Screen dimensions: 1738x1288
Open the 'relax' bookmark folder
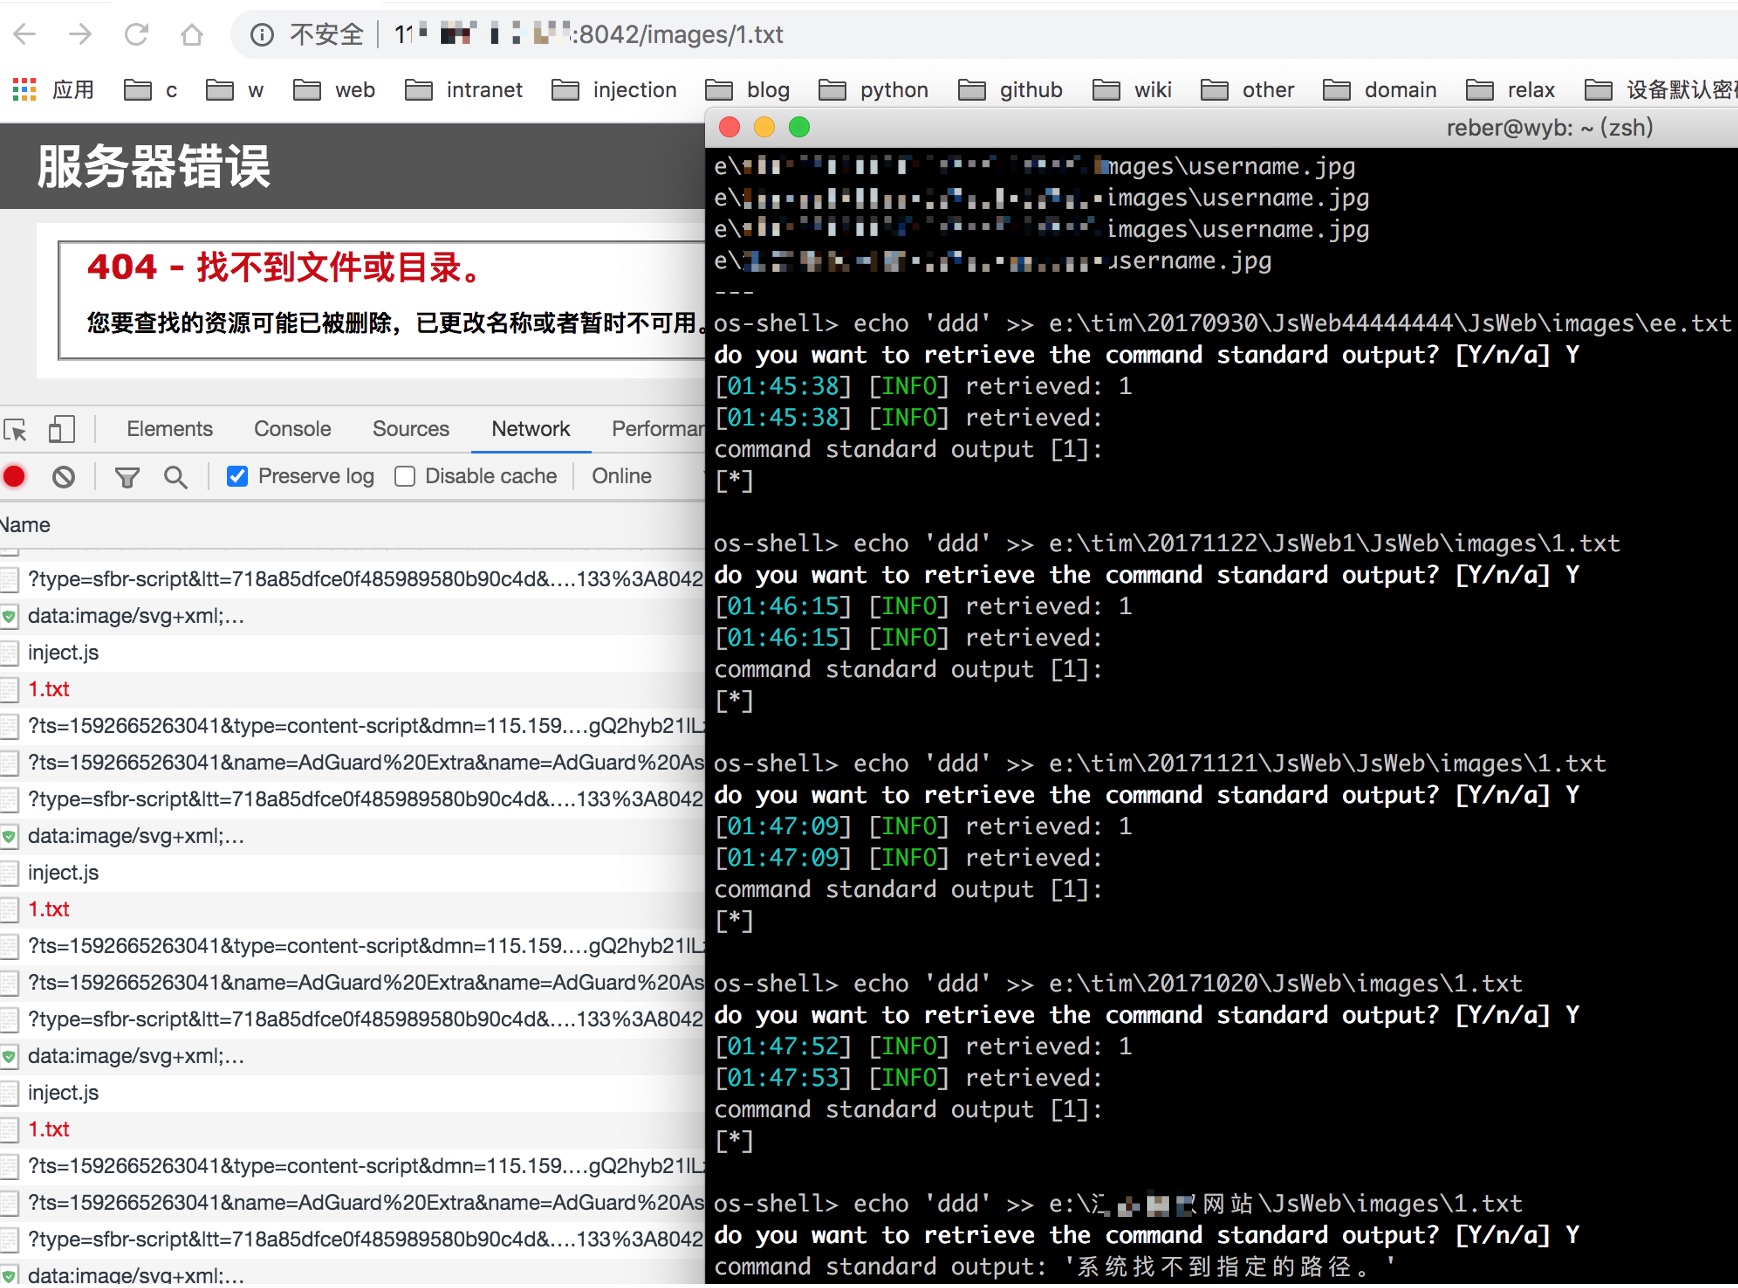(1511, 90)
